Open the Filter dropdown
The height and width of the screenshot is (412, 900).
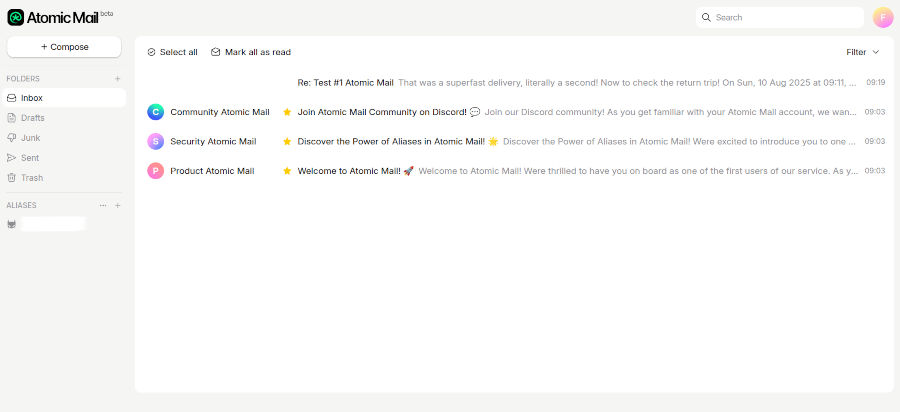pos(863,52)
